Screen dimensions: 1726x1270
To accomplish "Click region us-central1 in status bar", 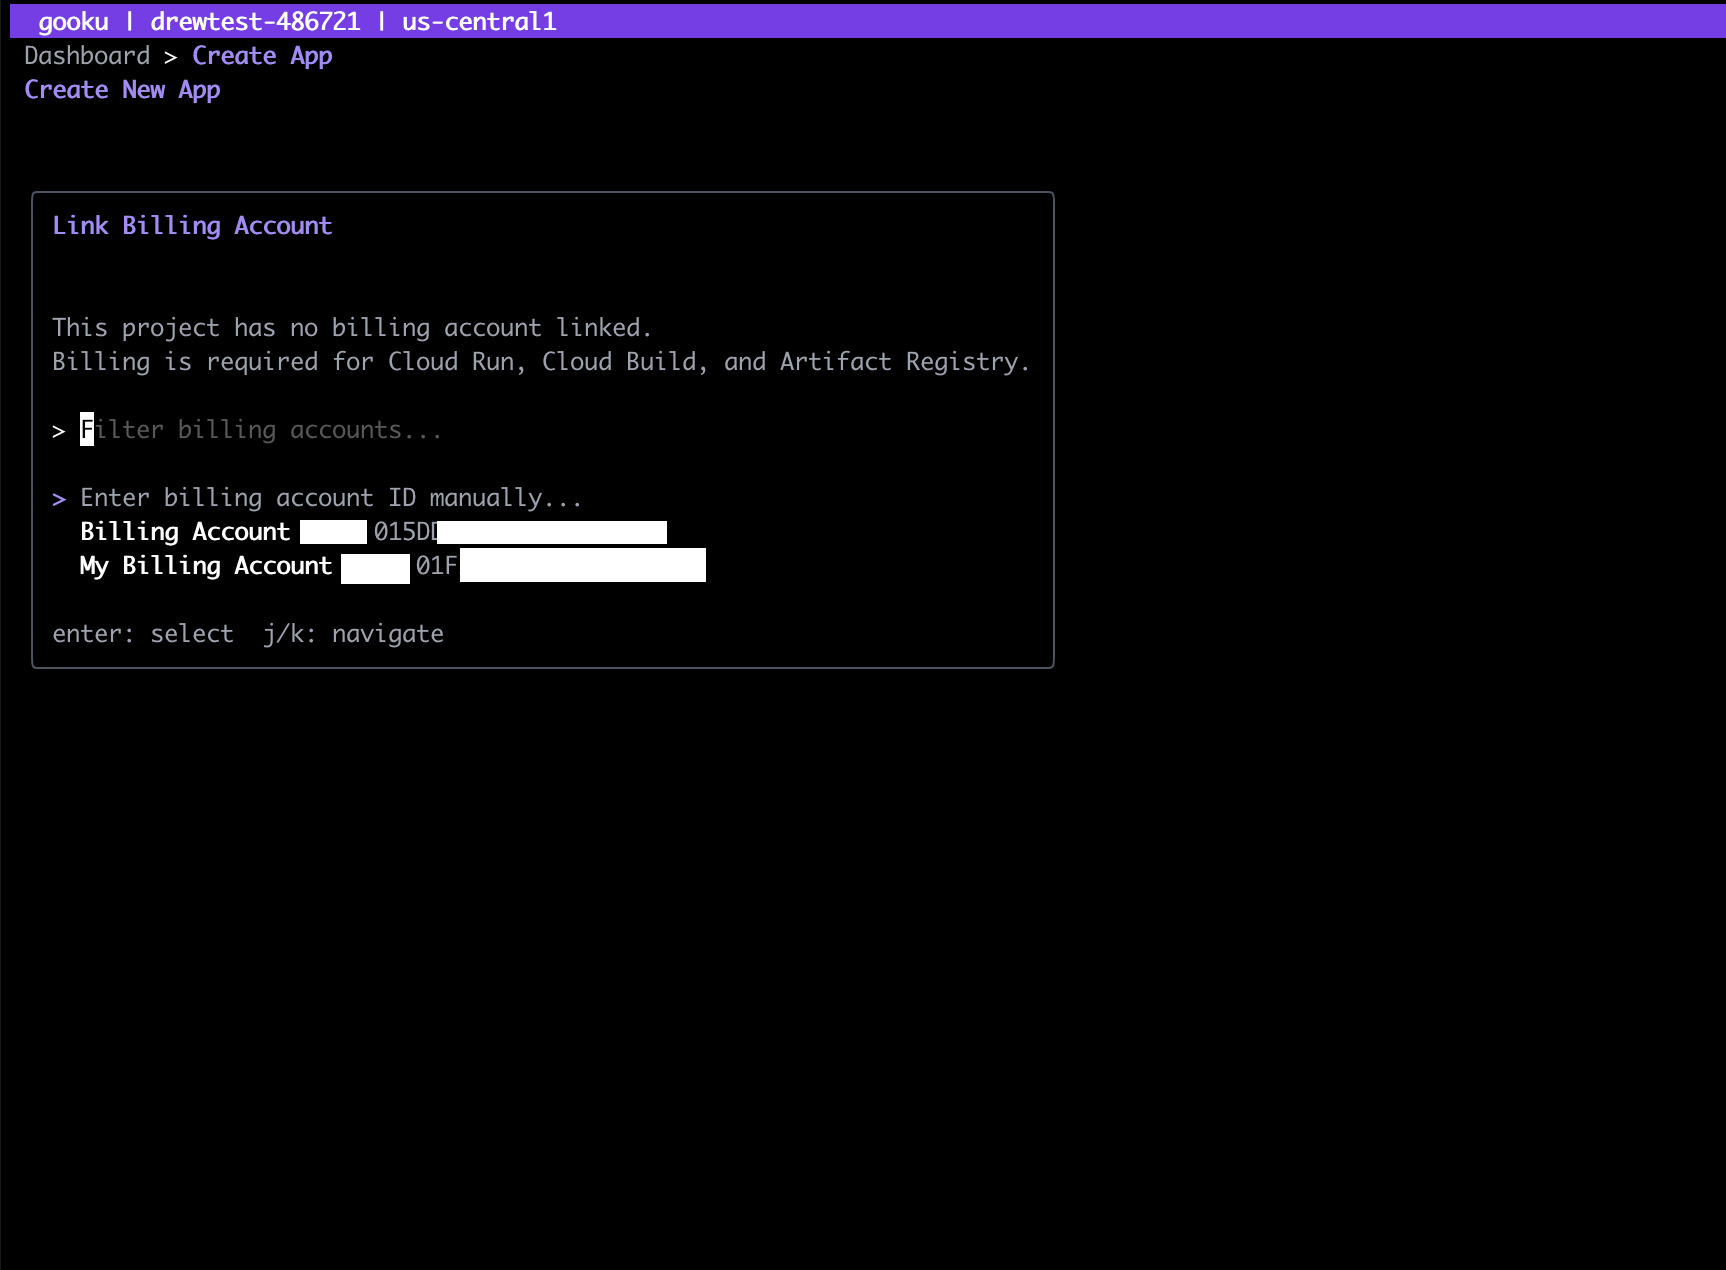I will tap(479, 22).
